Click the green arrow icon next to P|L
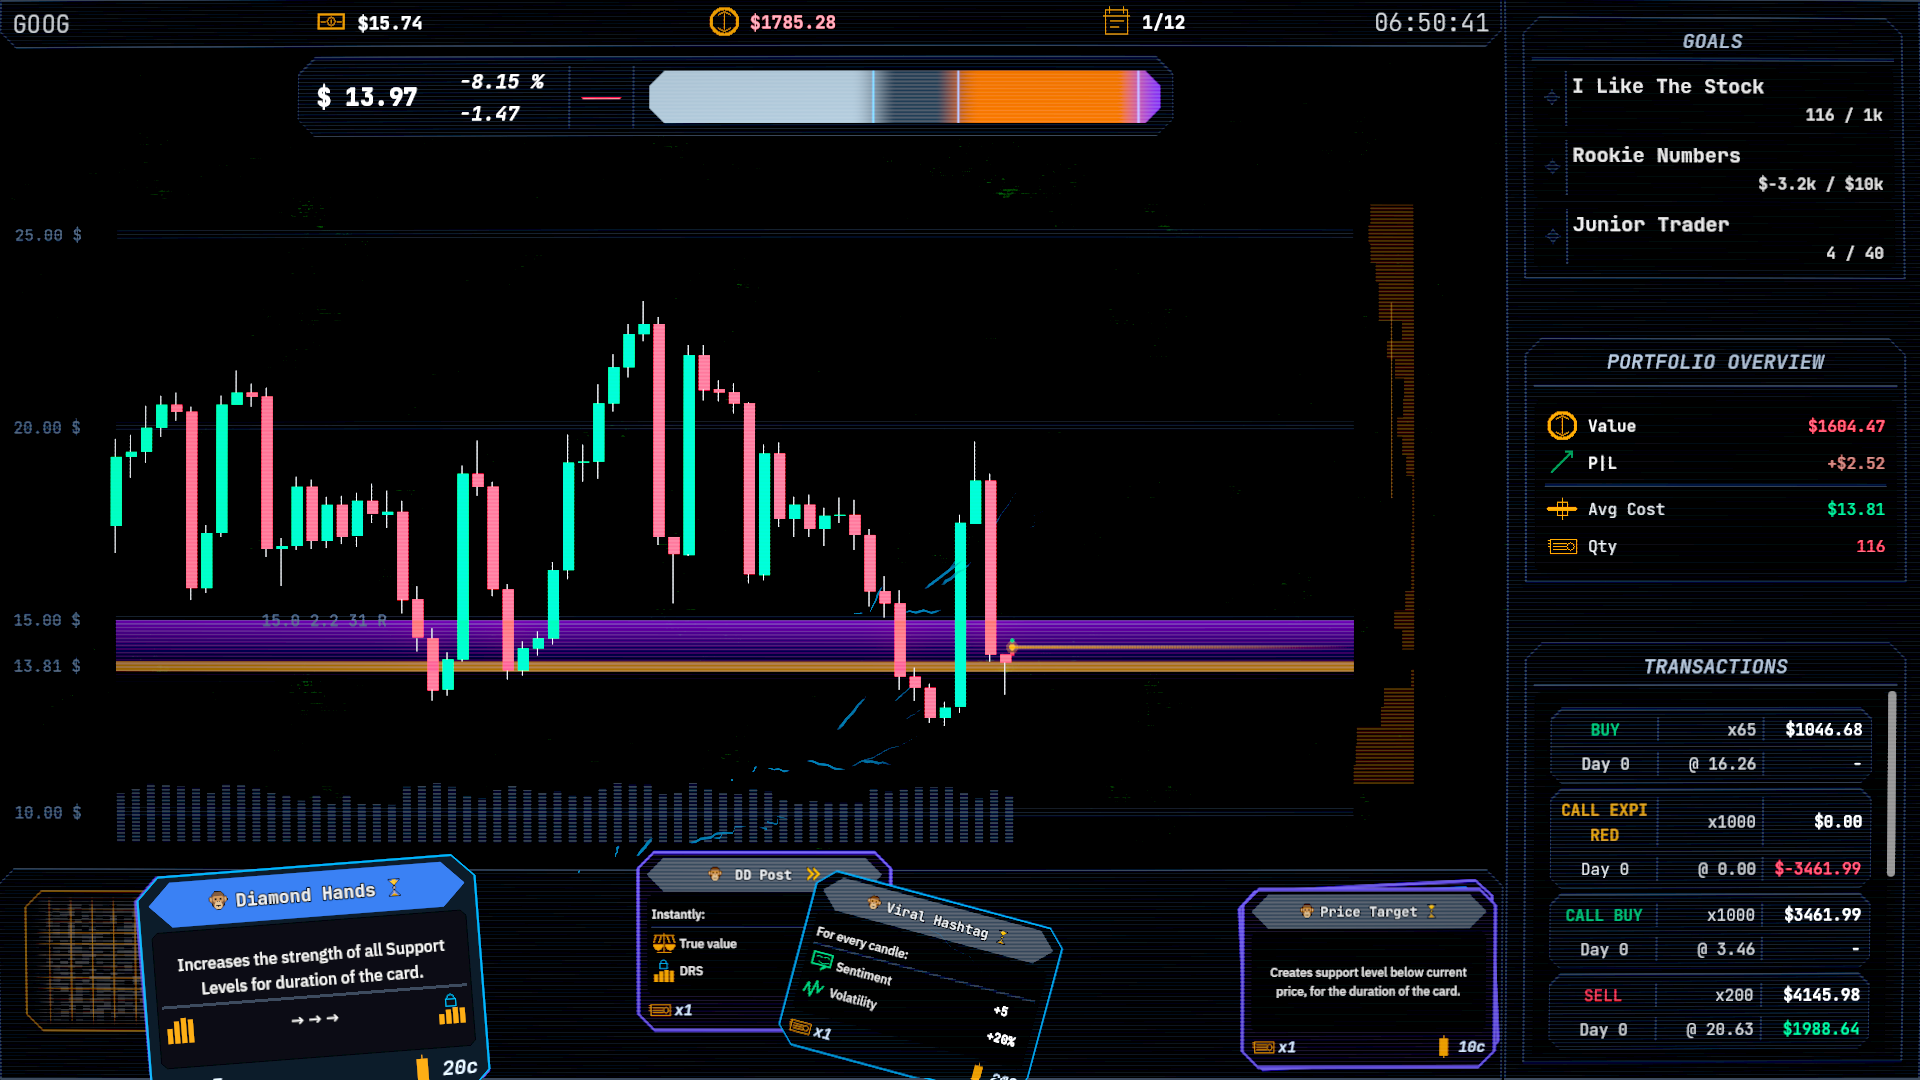This screenshot has width=1920, height=1080. click(1561, 462)
